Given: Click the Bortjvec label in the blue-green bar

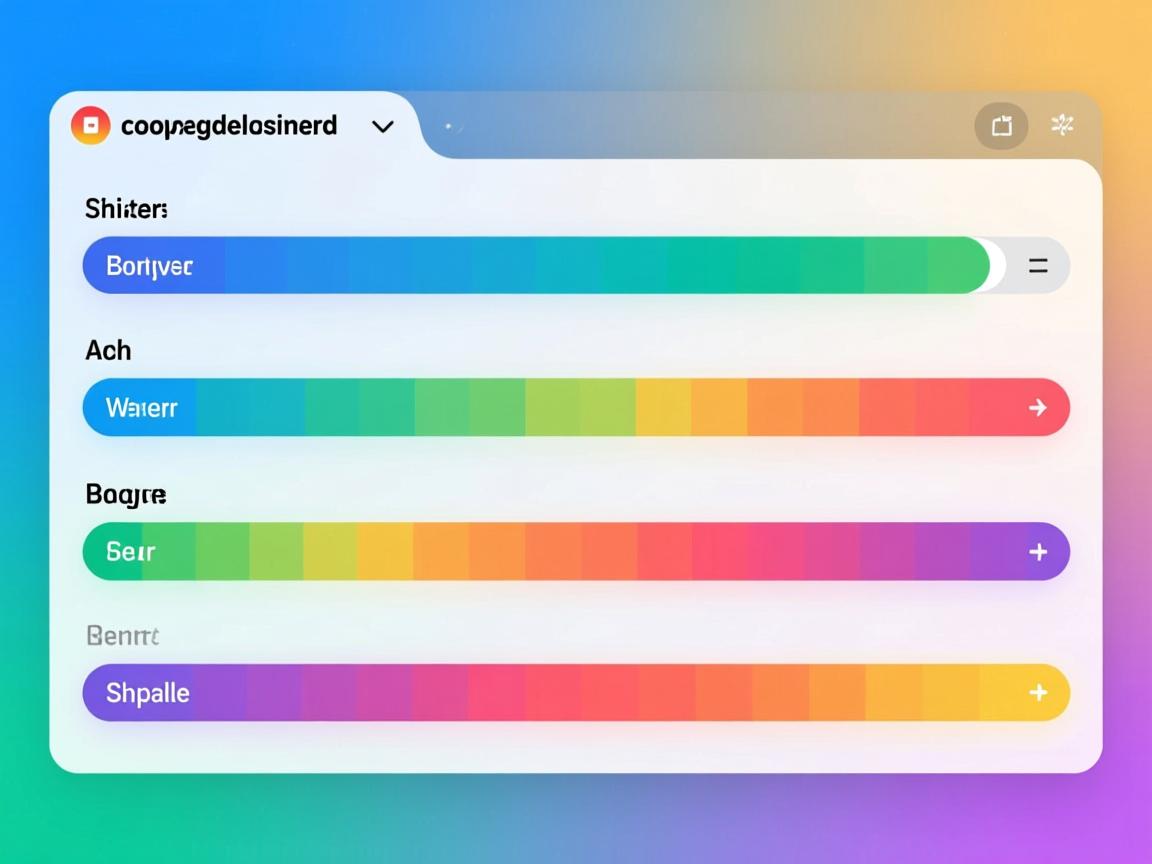Looking at the screenshot, I should click(149, 267).
